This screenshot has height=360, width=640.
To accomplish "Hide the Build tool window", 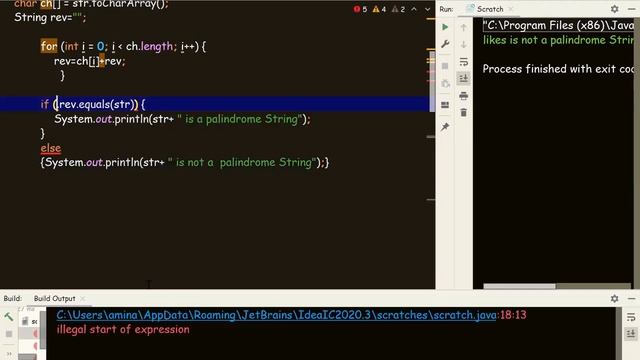I will coord(631,298).
